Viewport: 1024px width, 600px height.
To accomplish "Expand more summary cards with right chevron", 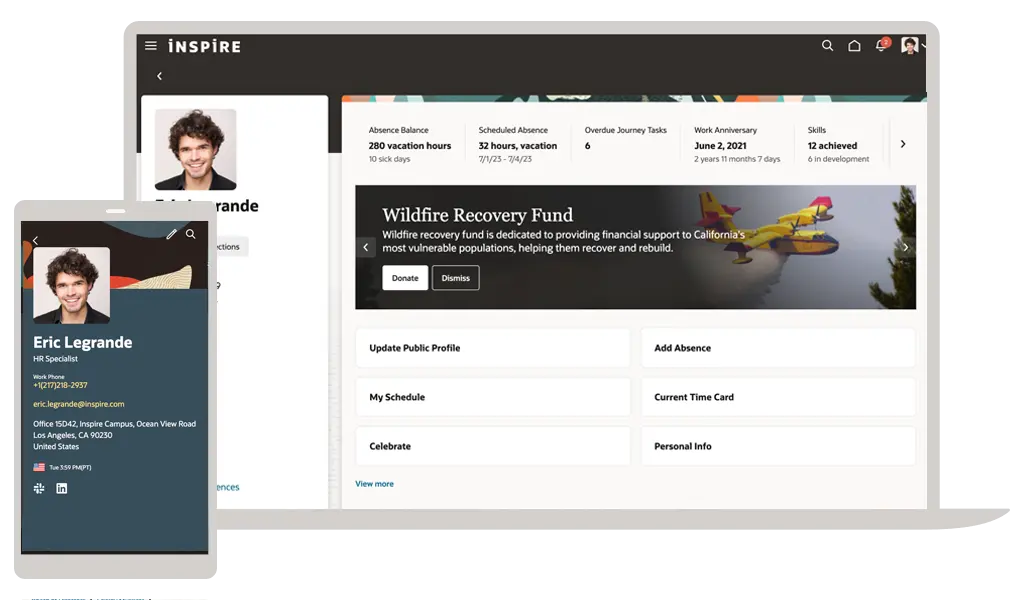I will pyautogui.click(x=903, y=144).
